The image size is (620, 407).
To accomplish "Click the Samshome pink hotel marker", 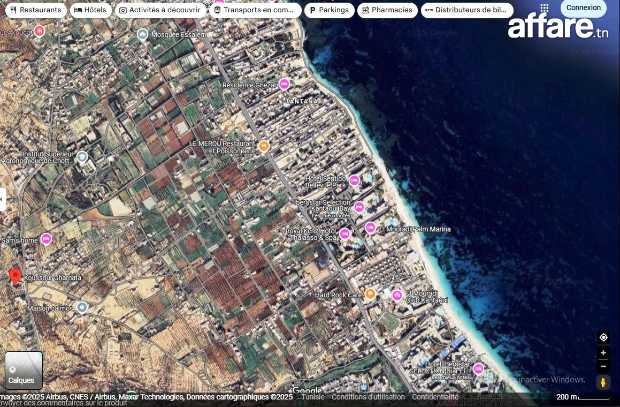I will [46, 239].
